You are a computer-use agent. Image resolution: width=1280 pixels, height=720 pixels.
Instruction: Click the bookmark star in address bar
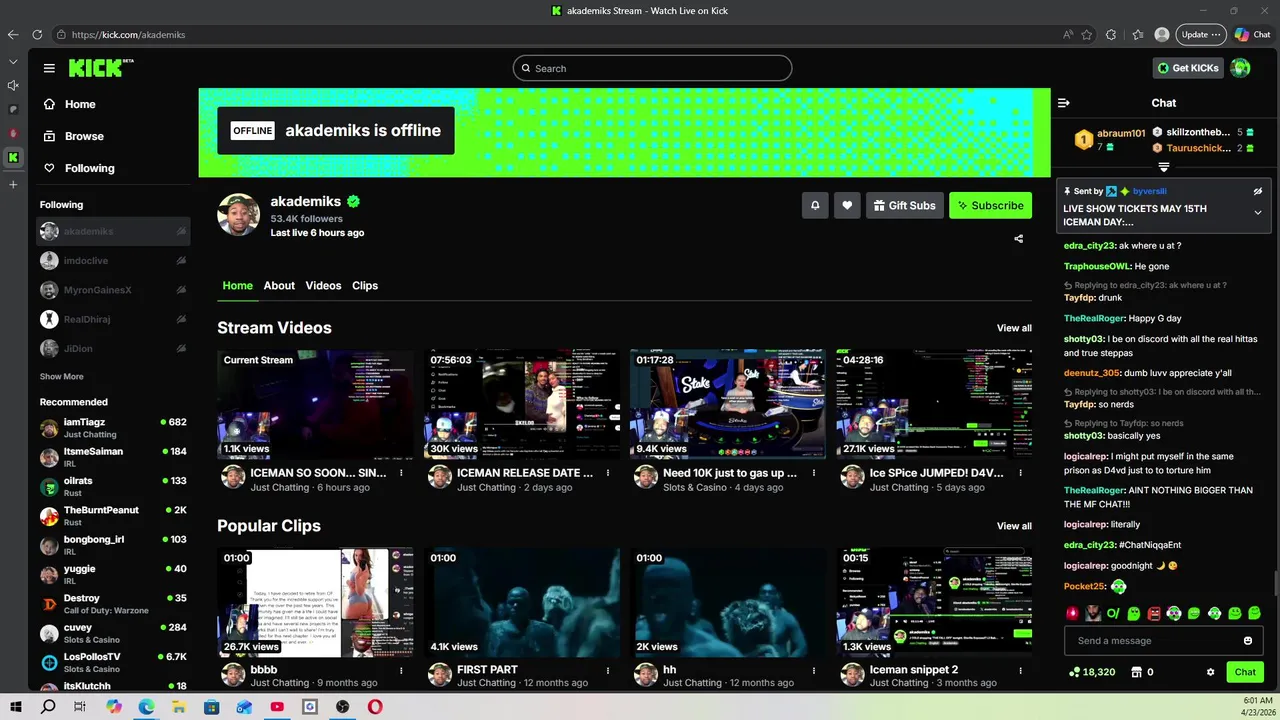1087,35
